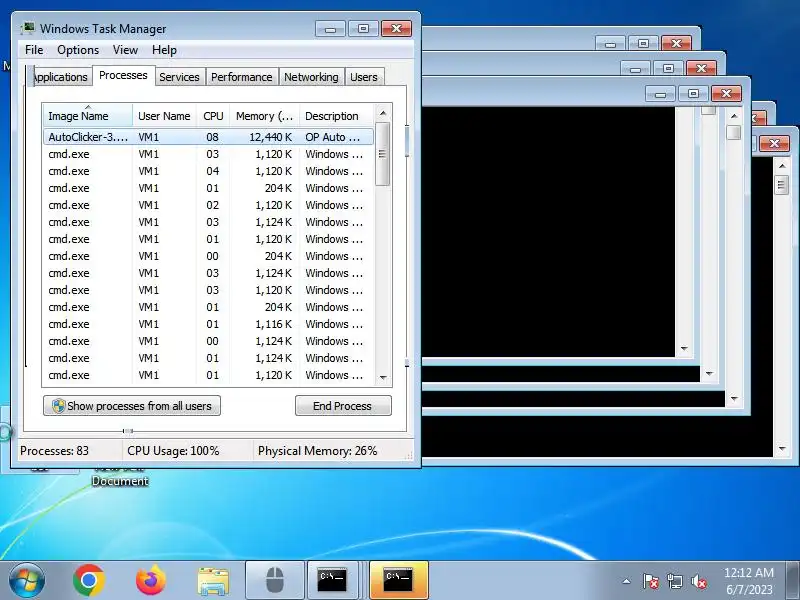Click CPU Usage: 100% status entry
The width and height of the screenshot is (800, 600).
pos(173,451)
